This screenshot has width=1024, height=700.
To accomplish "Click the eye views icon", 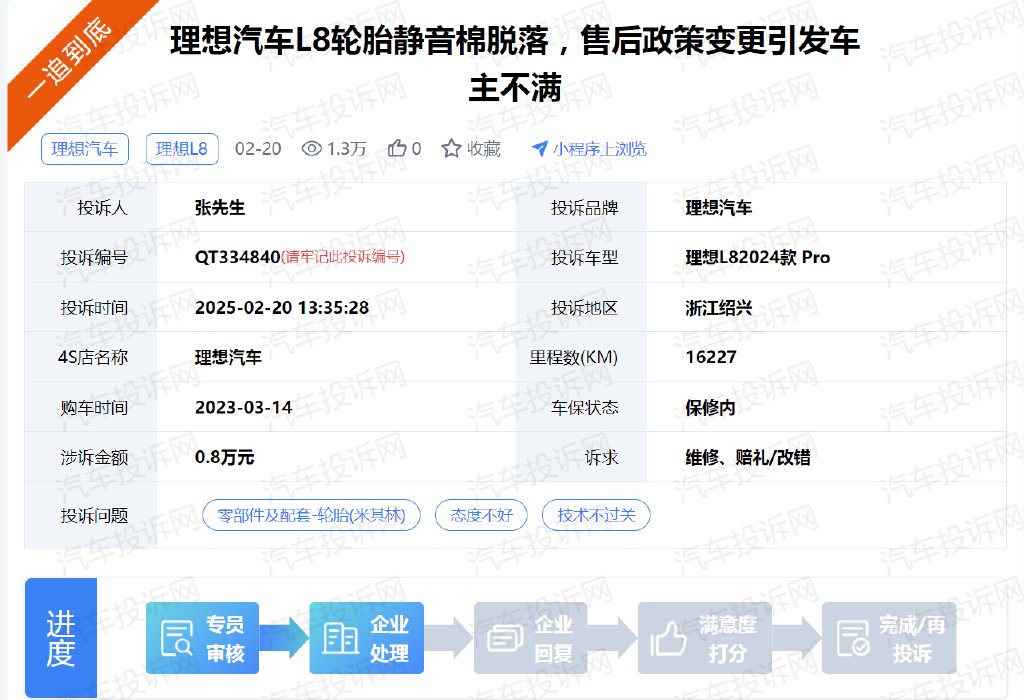I will [312, 149].
